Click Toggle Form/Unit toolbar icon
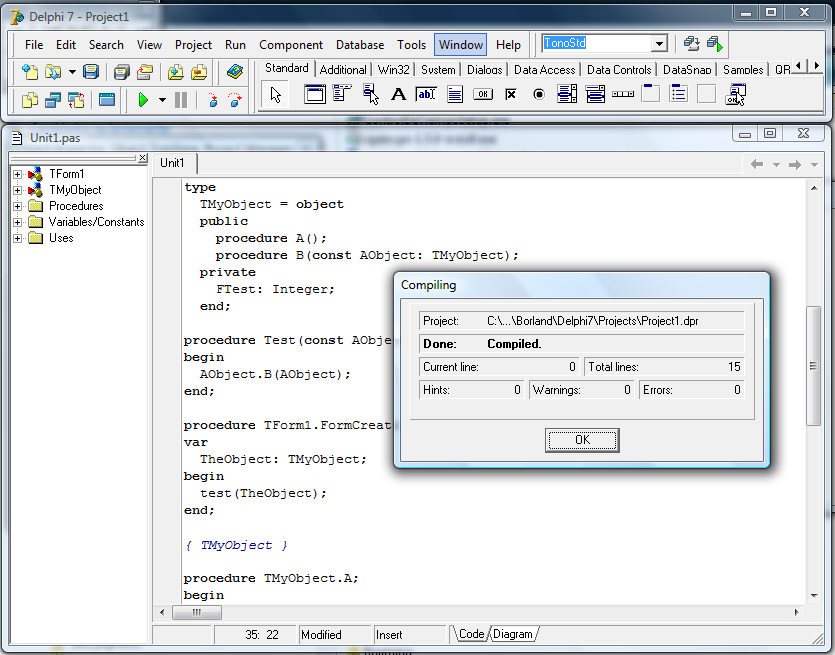 pyautogui.click(x=76, y=100)
